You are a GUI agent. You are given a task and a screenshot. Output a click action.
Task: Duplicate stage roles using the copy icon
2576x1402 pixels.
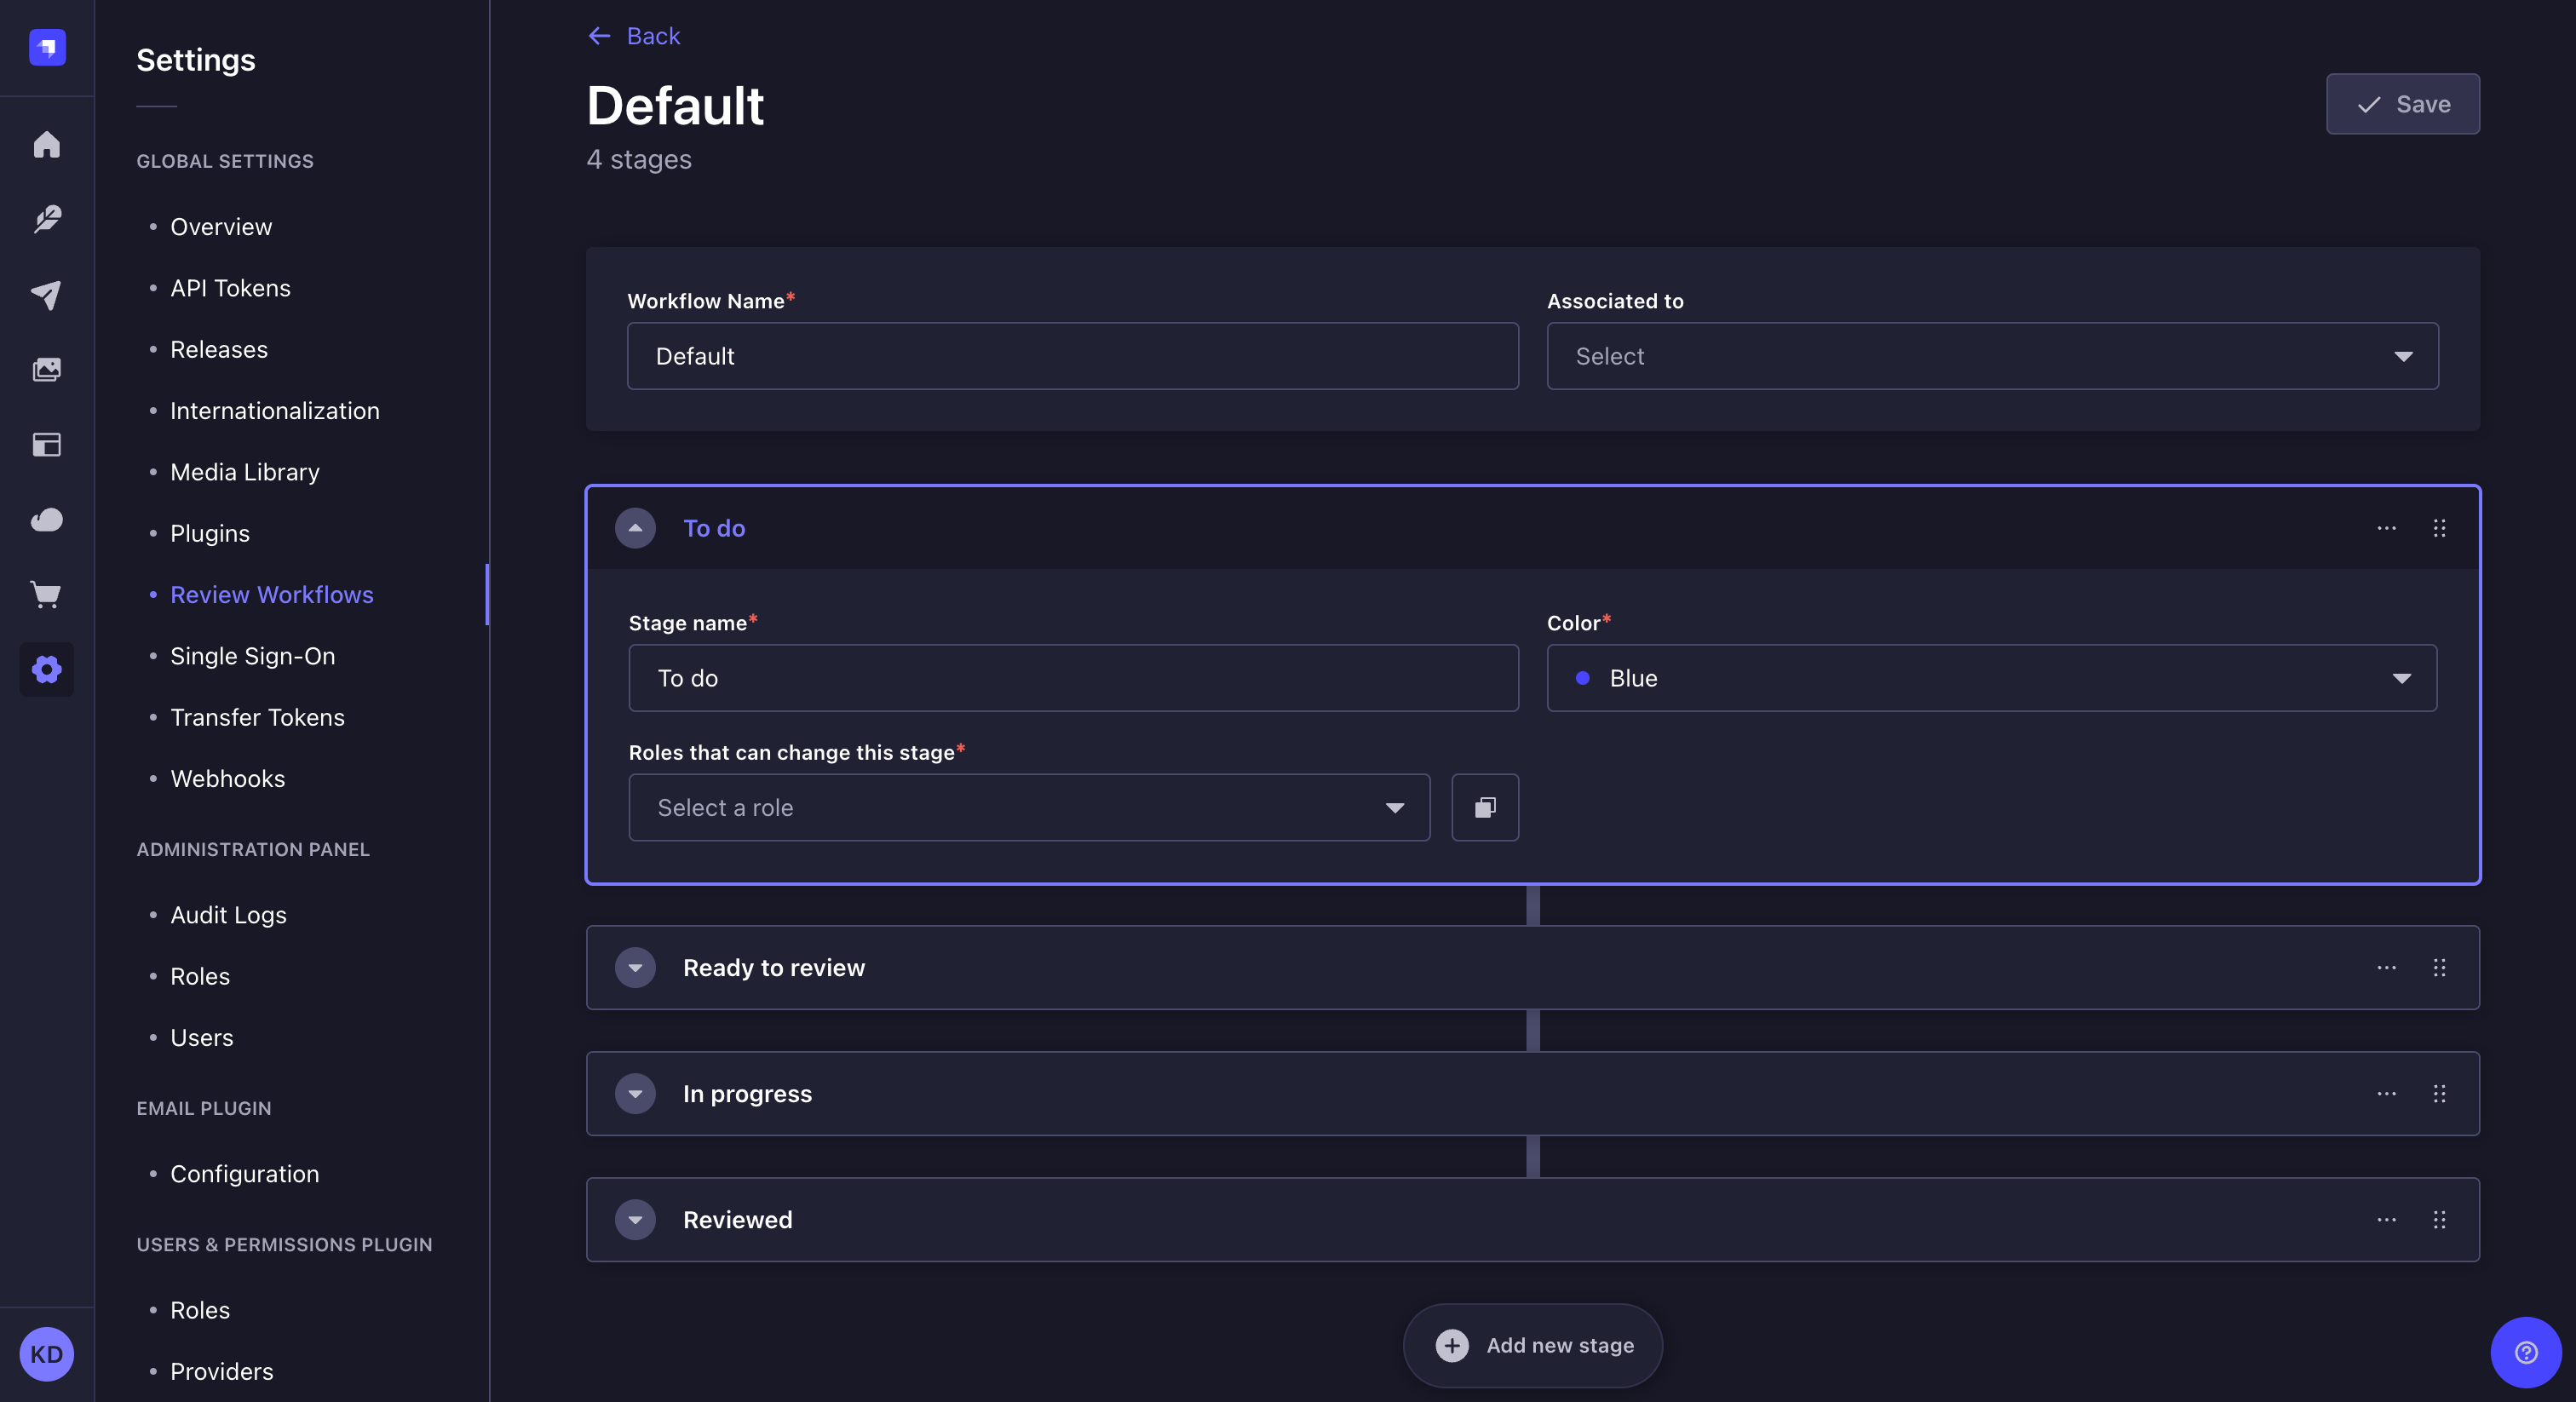(x=1484, y=807)
